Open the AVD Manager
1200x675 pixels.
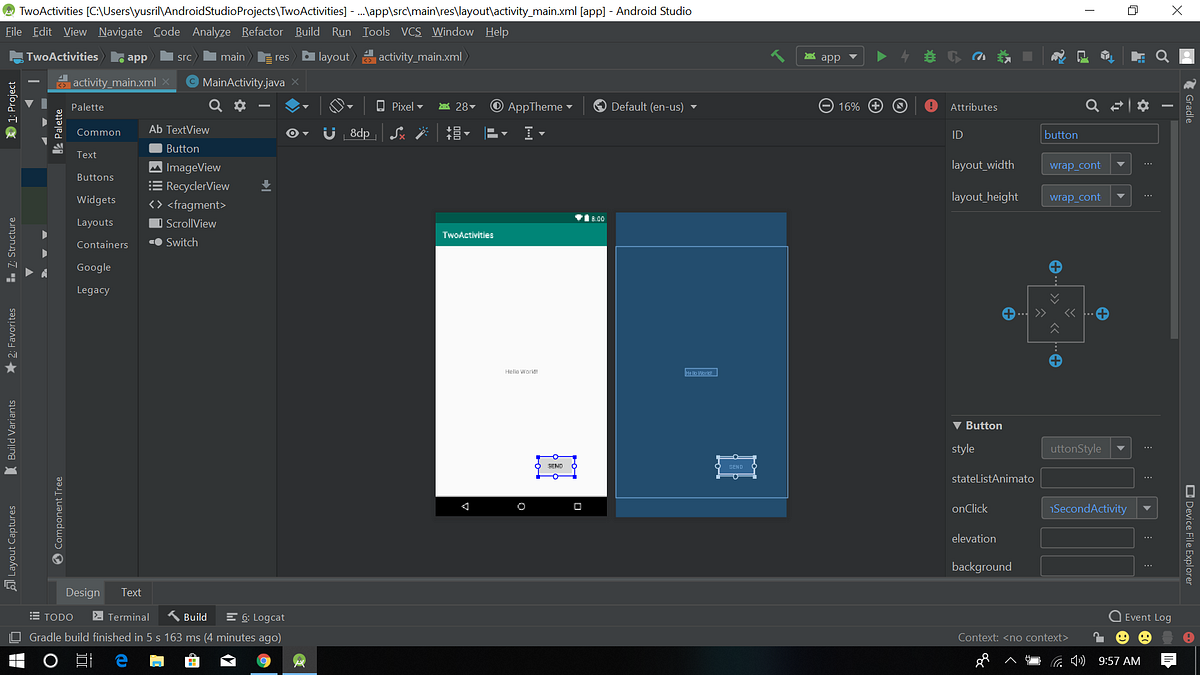pos(1082,56)
